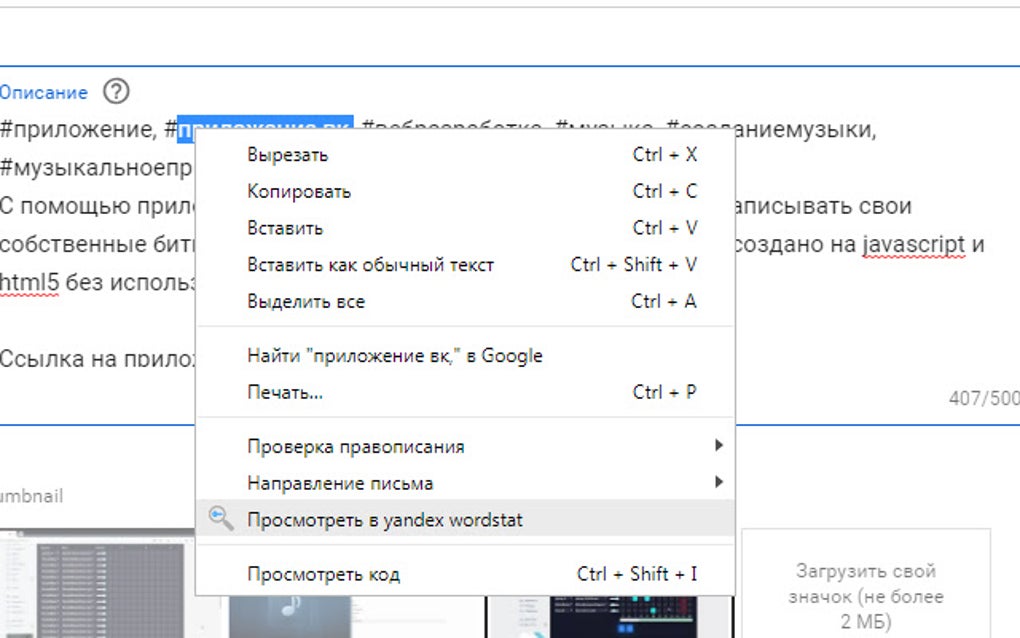
Task: Expand the "Проверка правописания" submenu
Action: click(x=354, y=446)
